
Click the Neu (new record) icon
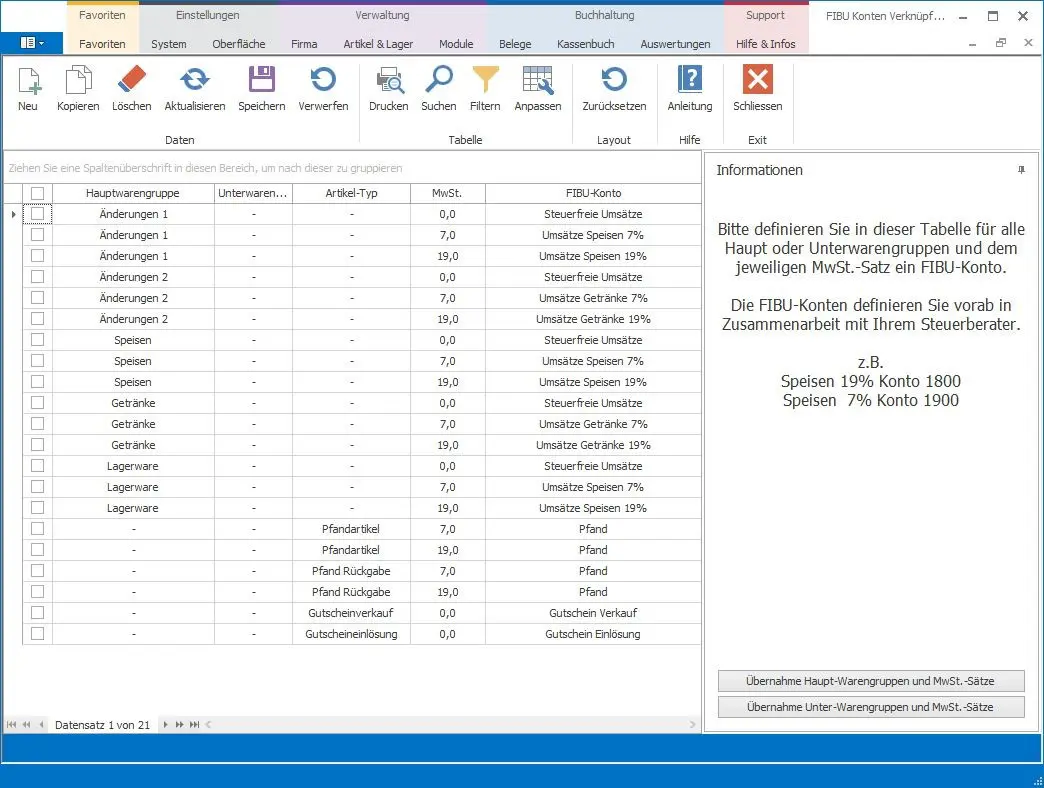(x=28, y=81)
